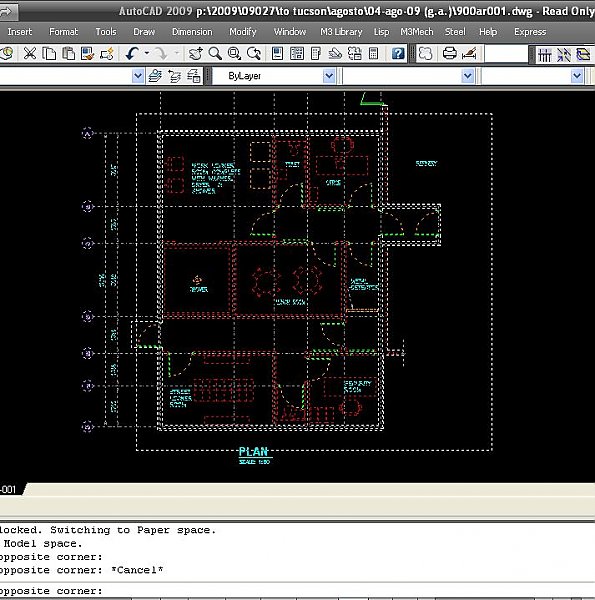Click the blue Help question mark icon

398,54
